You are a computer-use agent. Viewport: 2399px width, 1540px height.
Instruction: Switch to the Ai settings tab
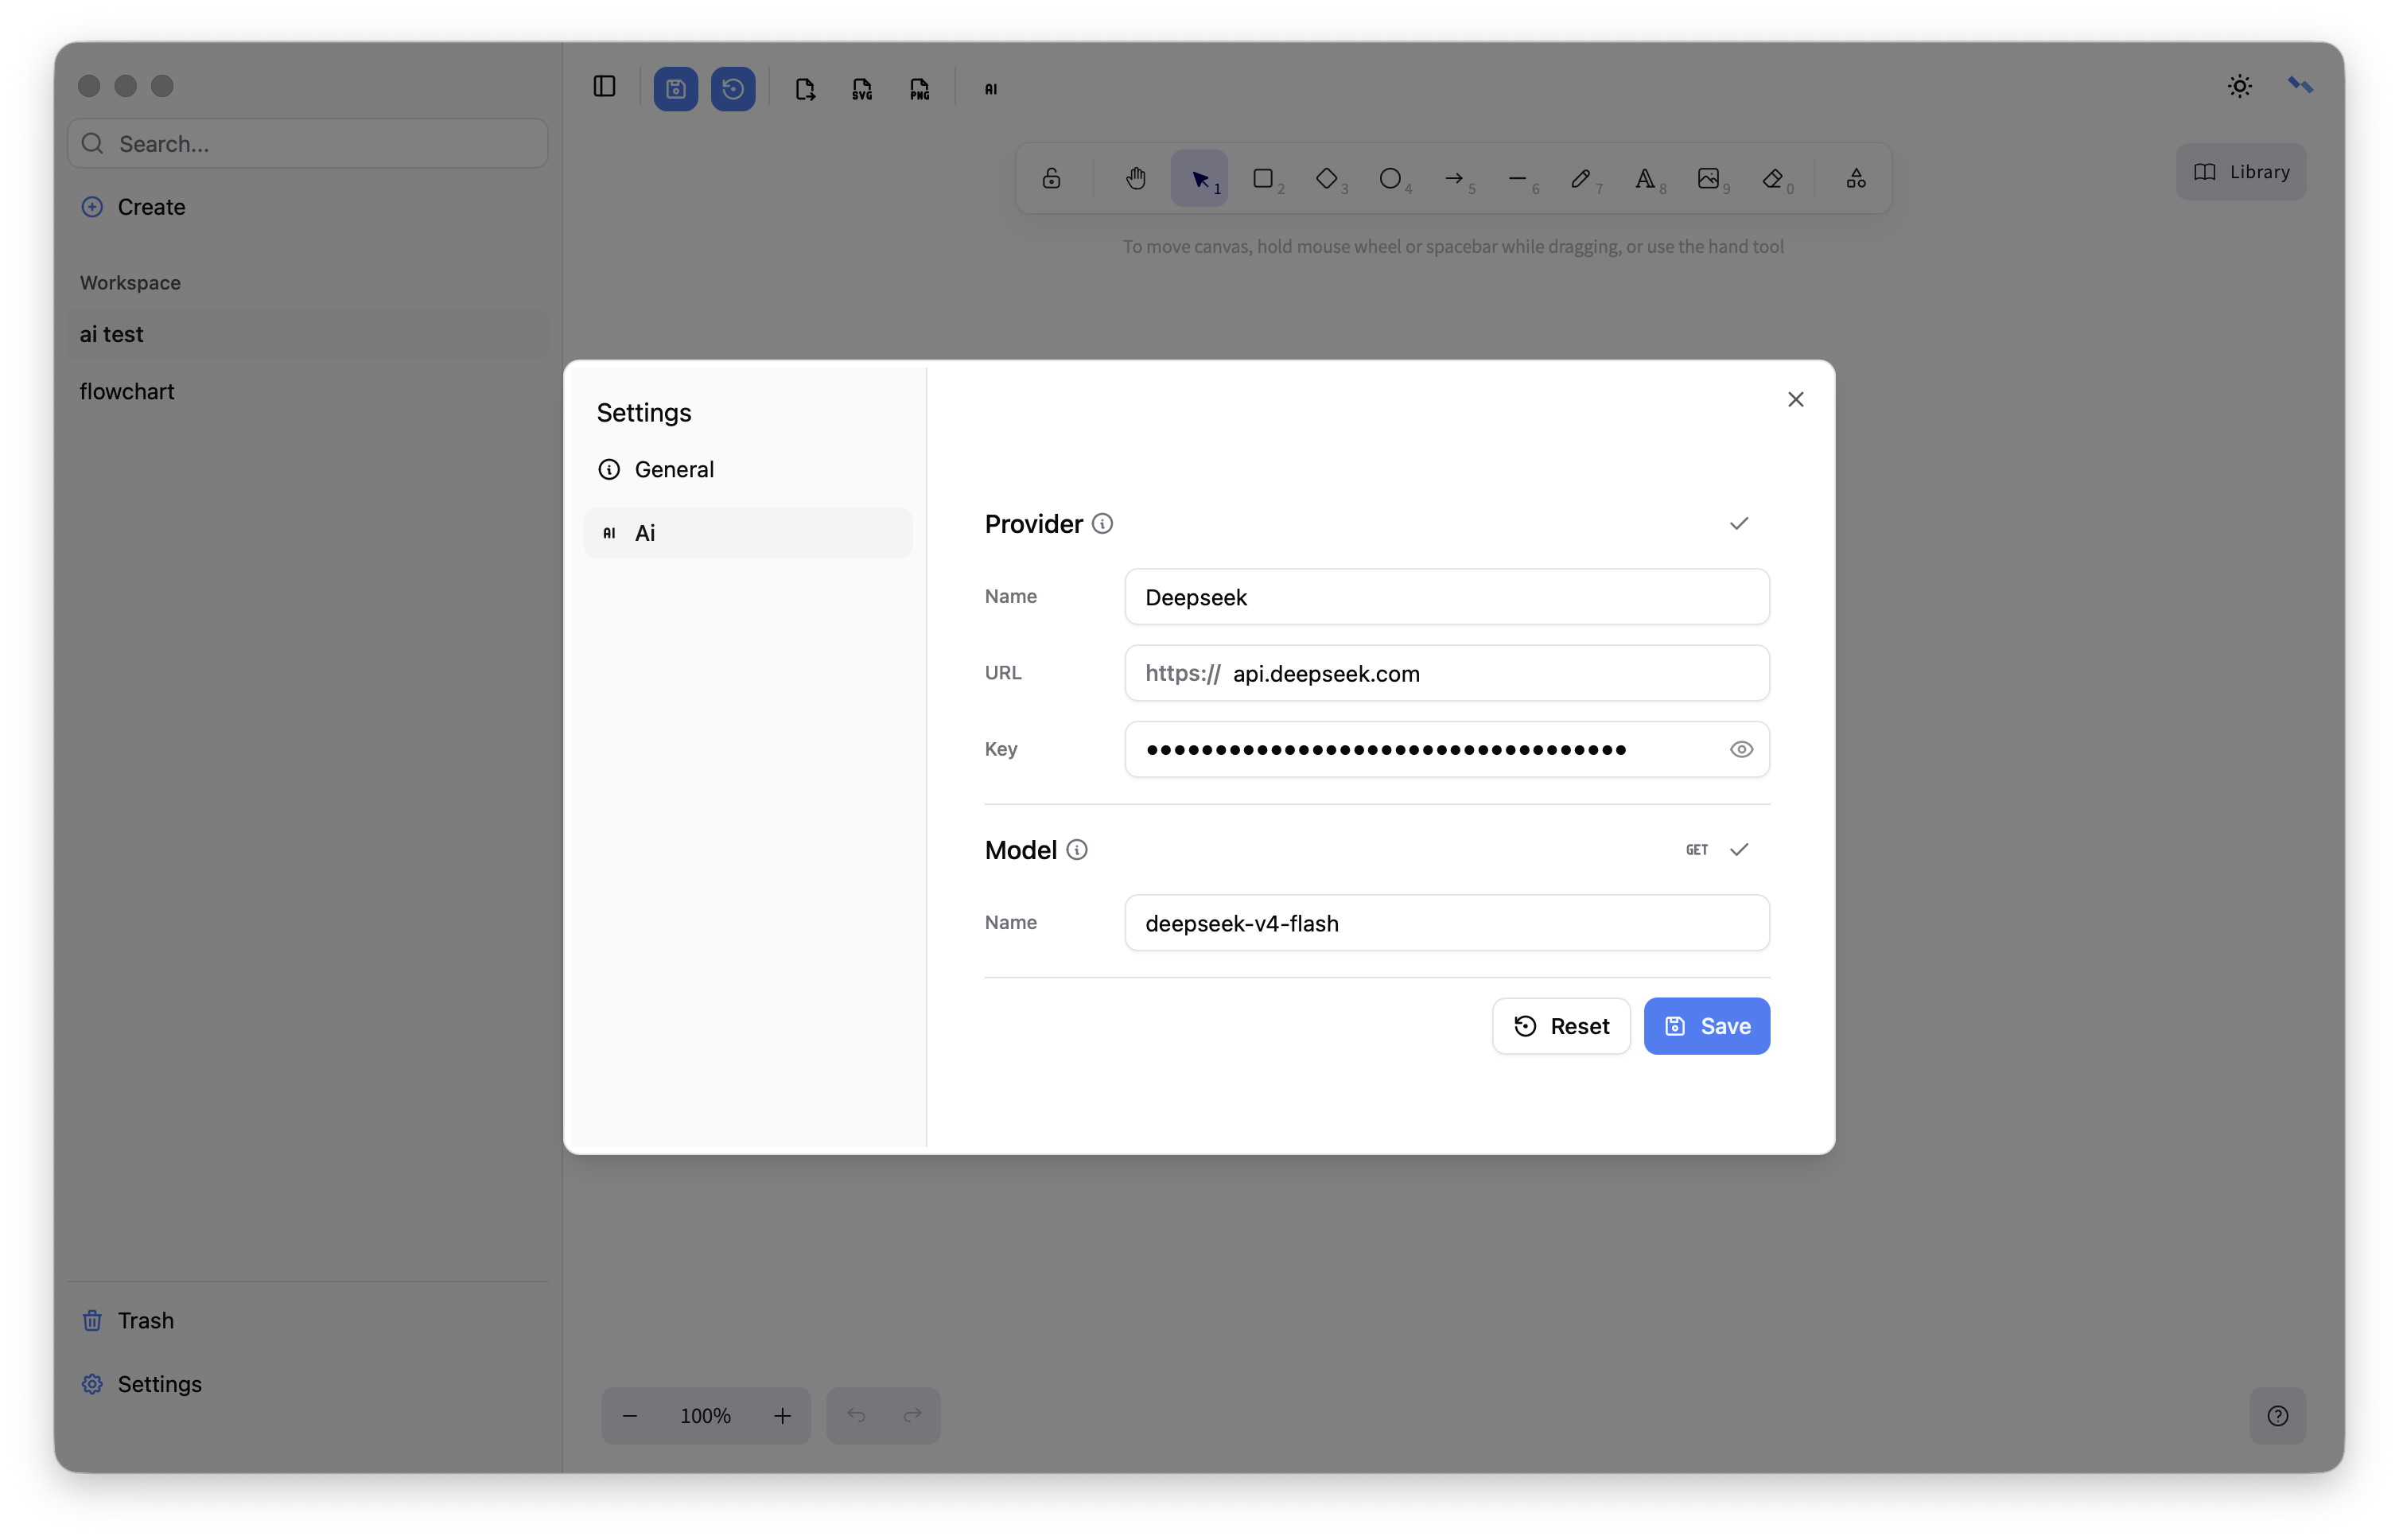pos(748,533)
